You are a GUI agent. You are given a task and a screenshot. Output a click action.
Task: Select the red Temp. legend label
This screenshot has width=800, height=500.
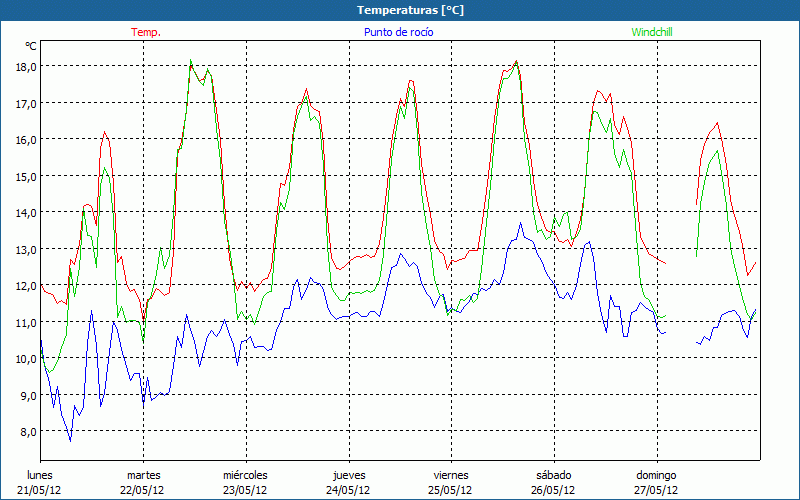click(146, 32)
